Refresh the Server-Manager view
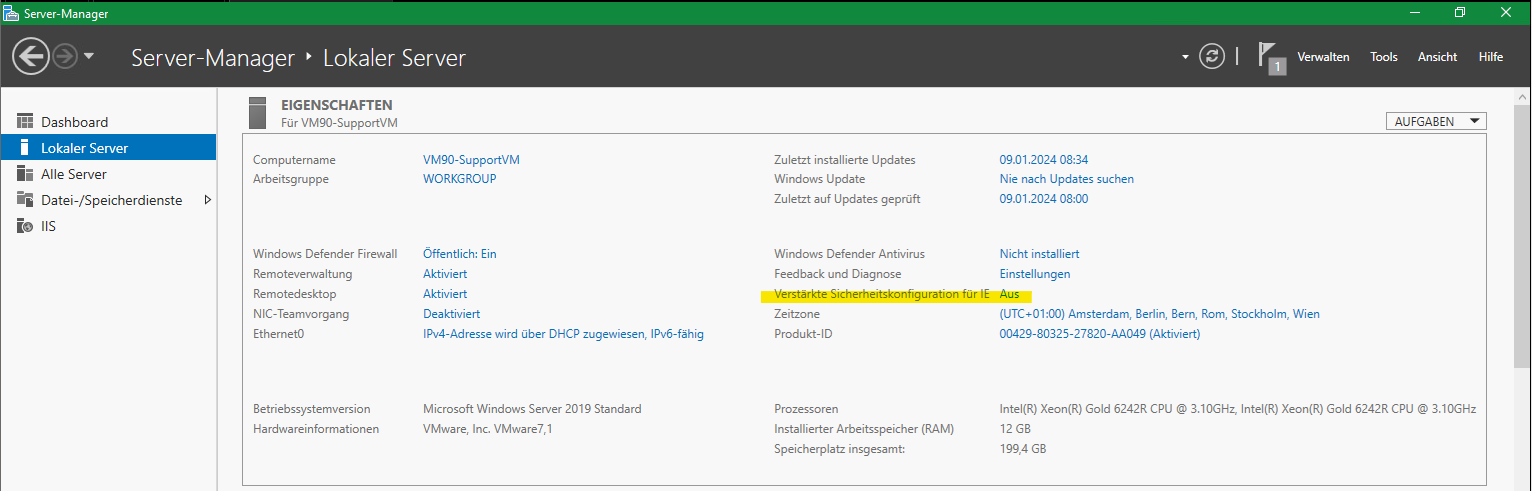This screenshot has width=1533, height=491. tap(1212, 56)
